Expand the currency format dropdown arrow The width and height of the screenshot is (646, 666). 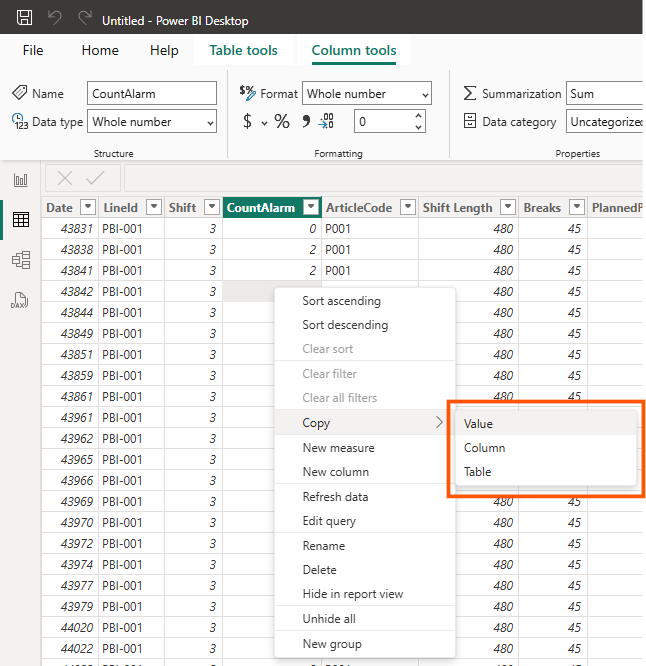click(264, 123)
